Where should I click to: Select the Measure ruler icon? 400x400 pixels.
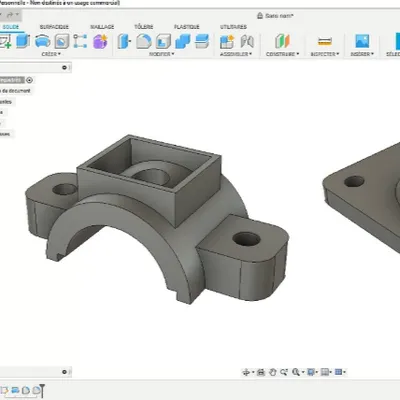tap(324, 41)
